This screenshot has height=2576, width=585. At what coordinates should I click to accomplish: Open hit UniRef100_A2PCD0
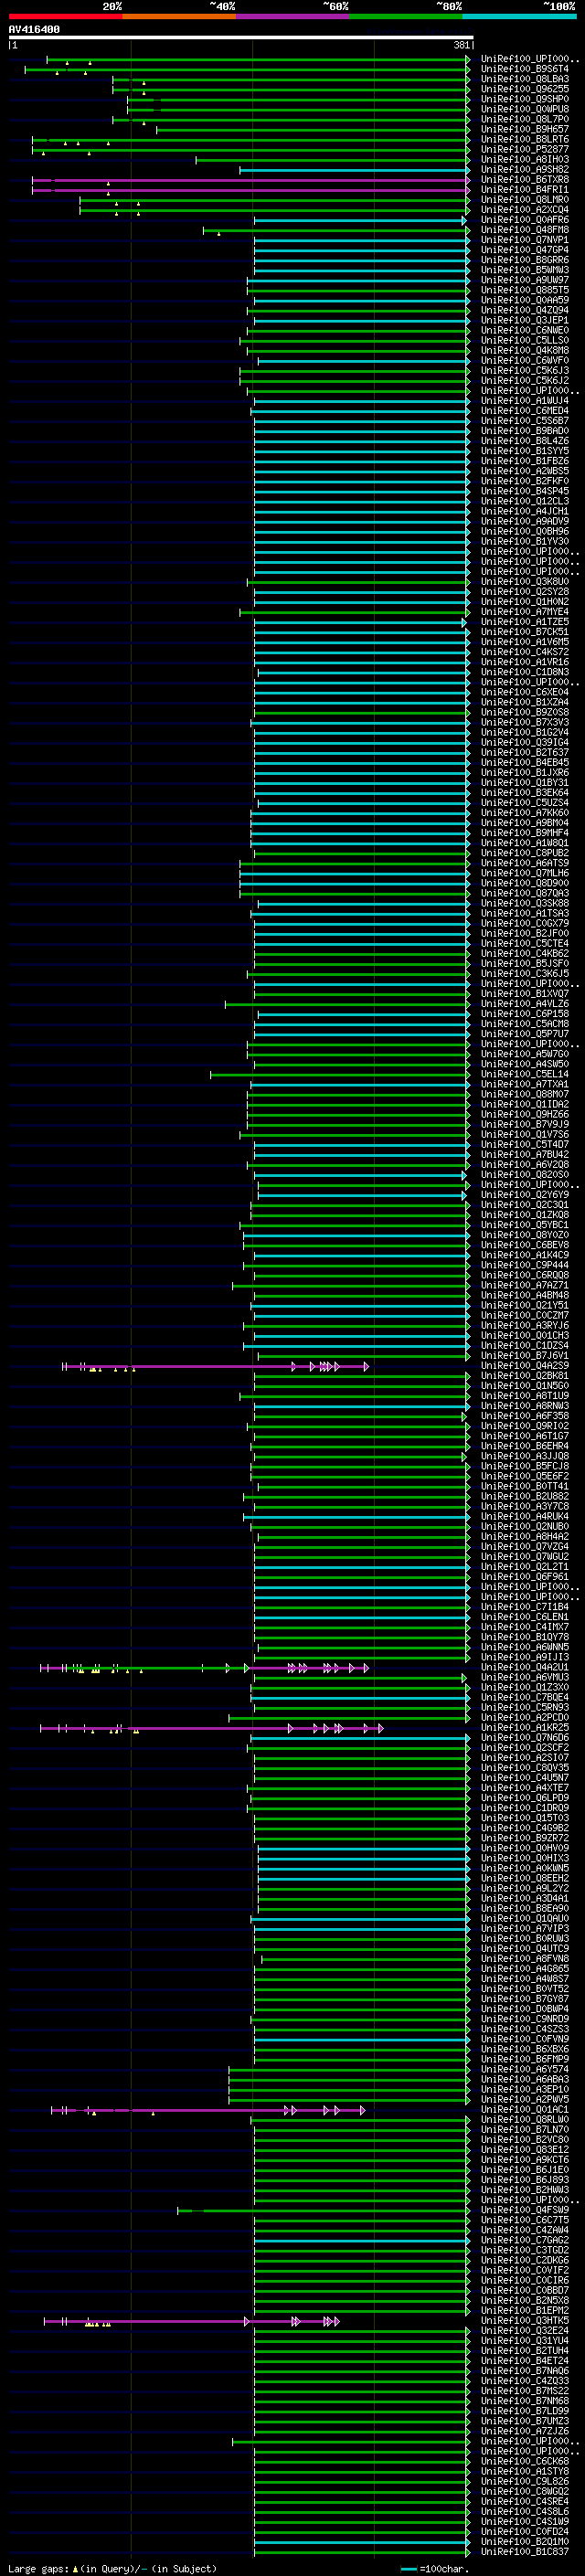tap(524, 1717)
